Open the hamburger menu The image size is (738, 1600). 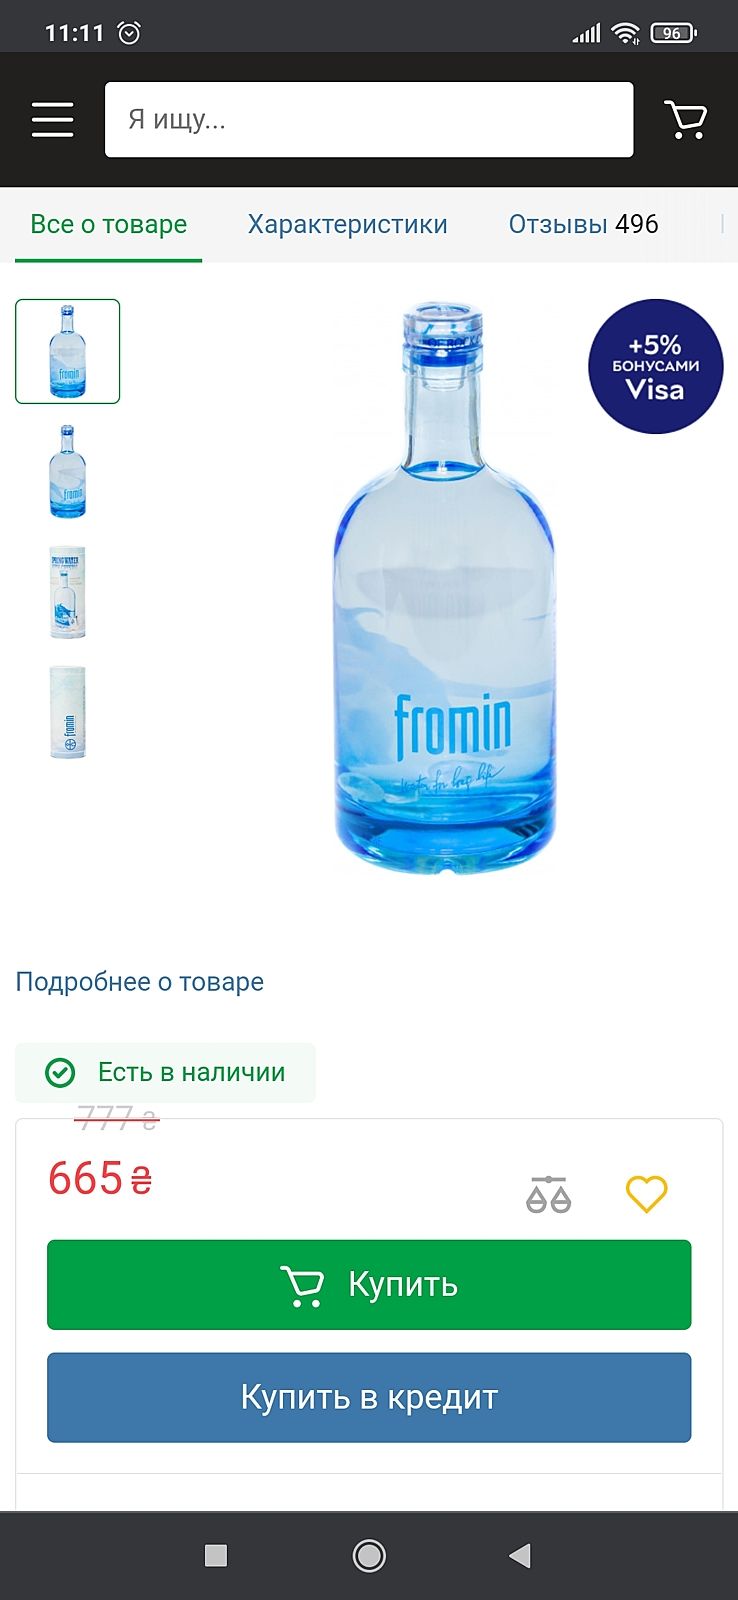(52, 119)
